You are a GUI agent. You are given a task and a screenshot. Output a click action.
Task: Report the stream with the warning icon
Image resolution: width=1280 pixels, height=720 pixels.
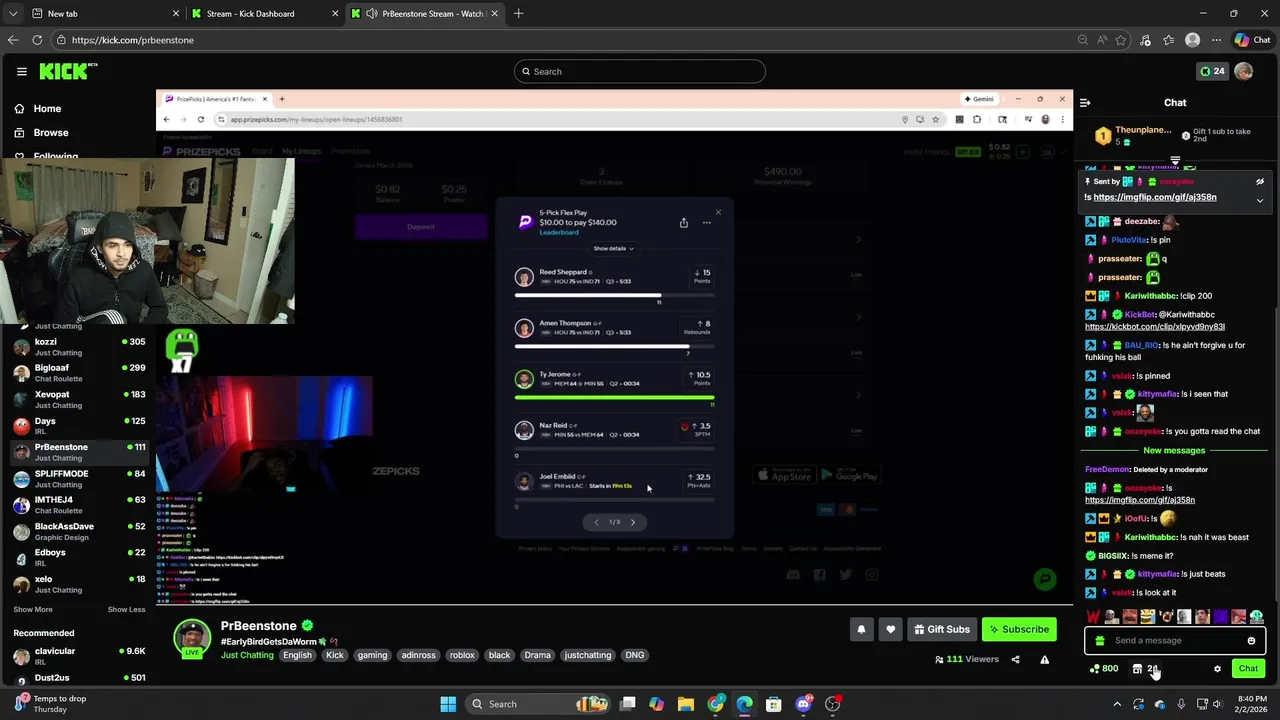coord(1044,659)
